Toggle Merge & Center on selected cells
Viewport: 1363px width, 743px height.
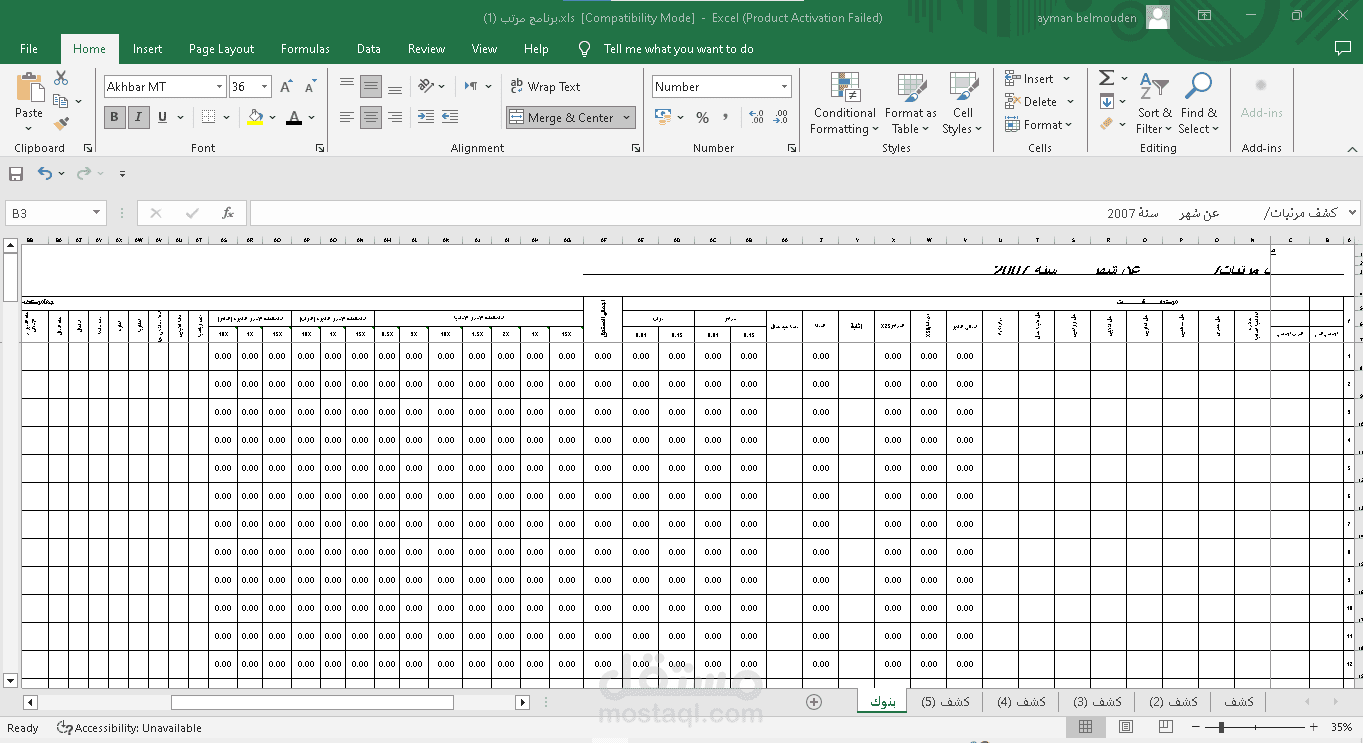pyautogui.click(x=563, y=117)
